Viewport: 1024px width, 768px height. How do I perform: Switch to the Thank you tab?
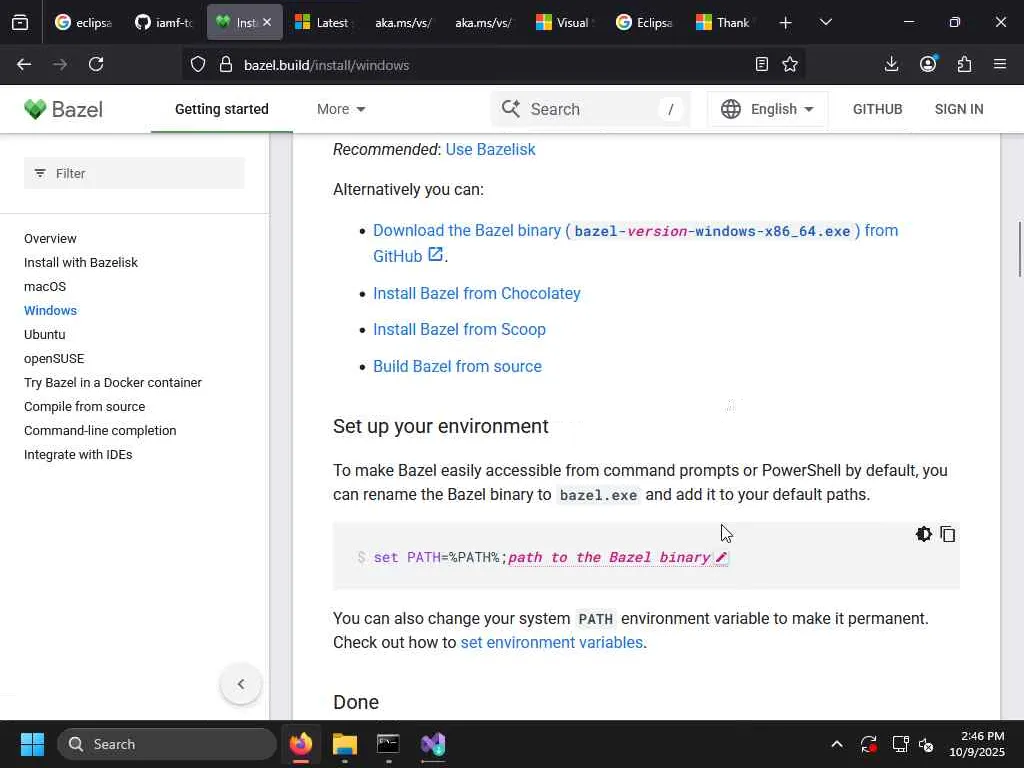pyautogui.click(x=723, y=23)
